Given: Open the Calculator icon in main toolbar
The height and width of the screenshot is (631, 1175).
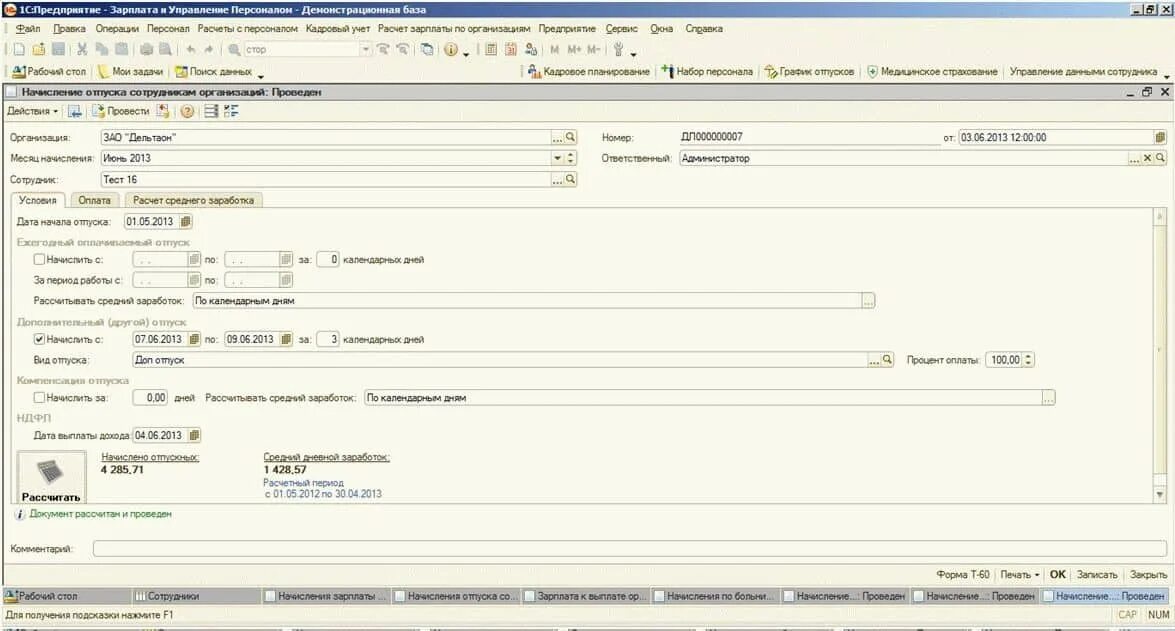Looking at the screenshot, I should click(491, 49).
